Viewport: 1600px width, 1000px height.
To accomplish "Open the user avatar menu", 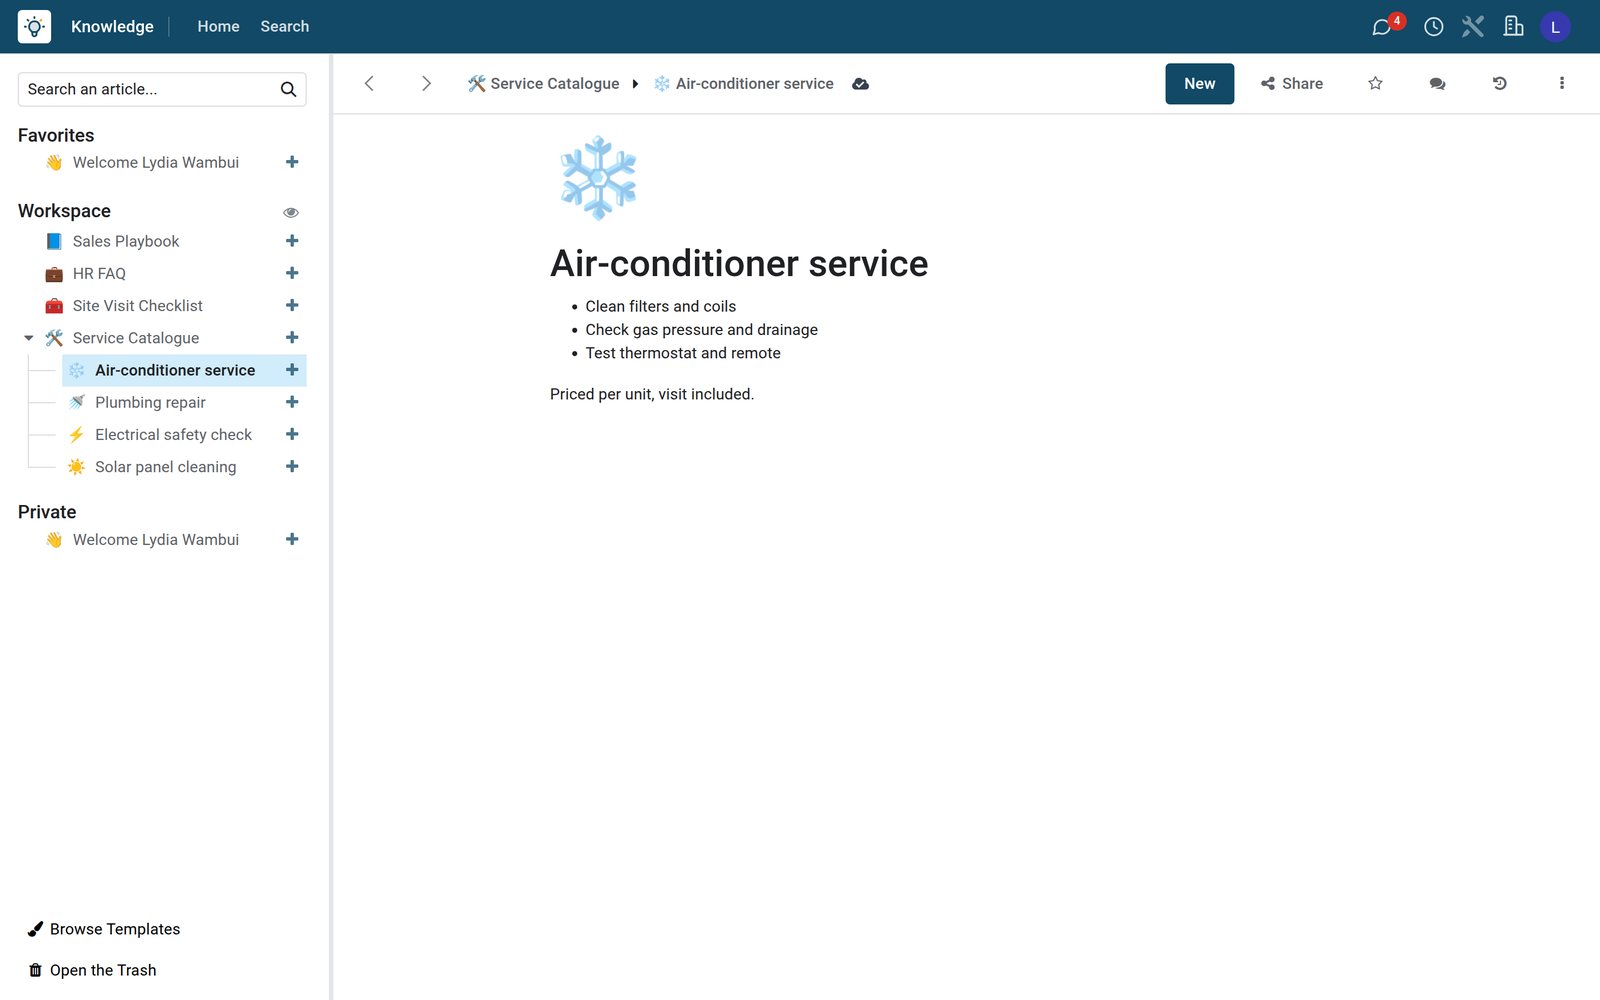I will coord(1555,27).
